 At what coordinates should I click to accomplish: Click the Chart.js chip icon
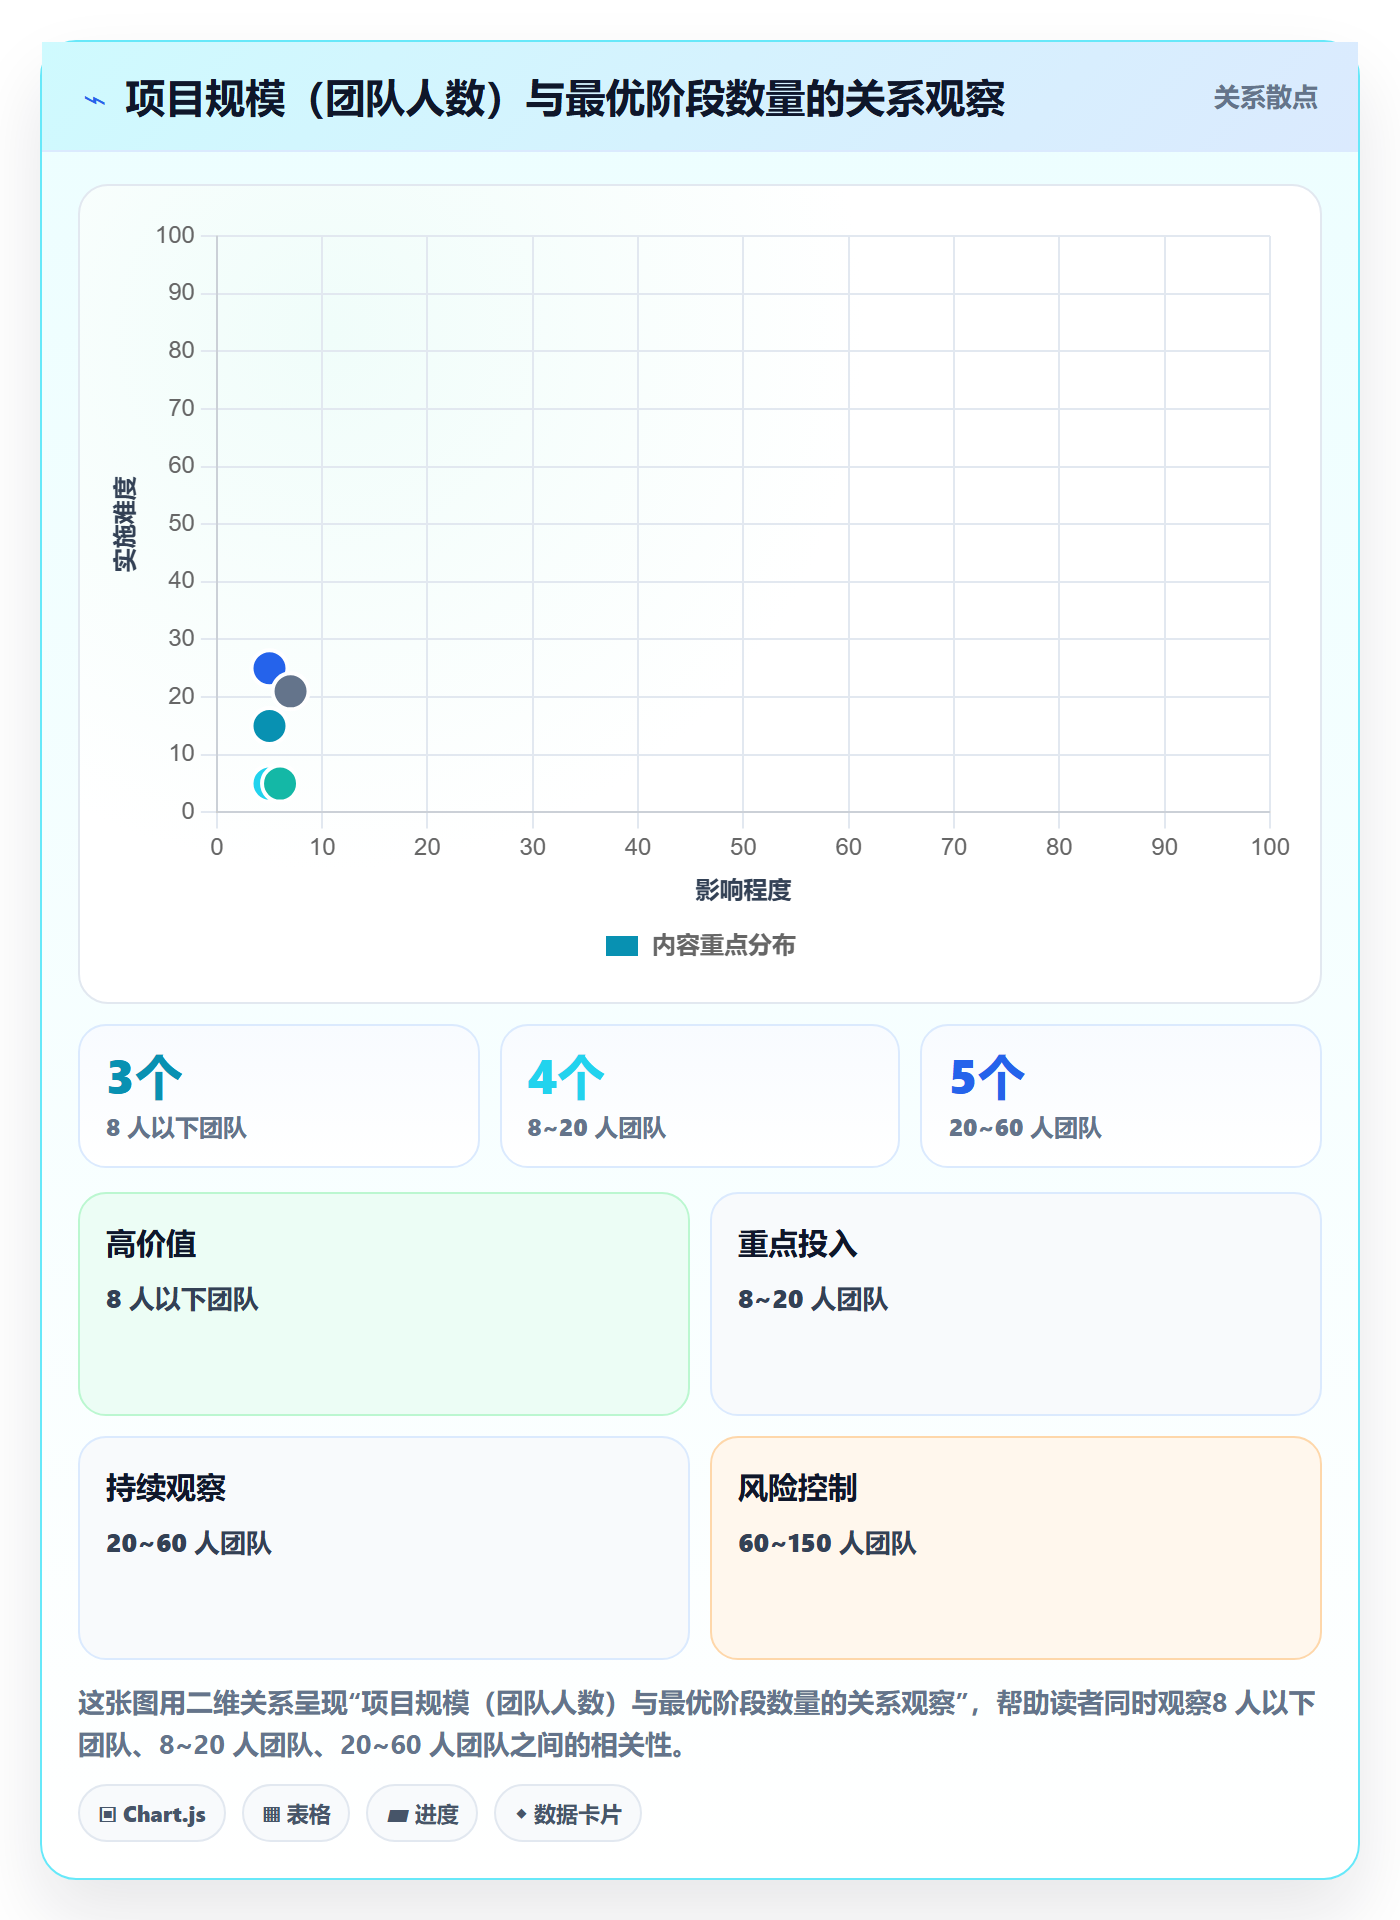pos(108,1815)
